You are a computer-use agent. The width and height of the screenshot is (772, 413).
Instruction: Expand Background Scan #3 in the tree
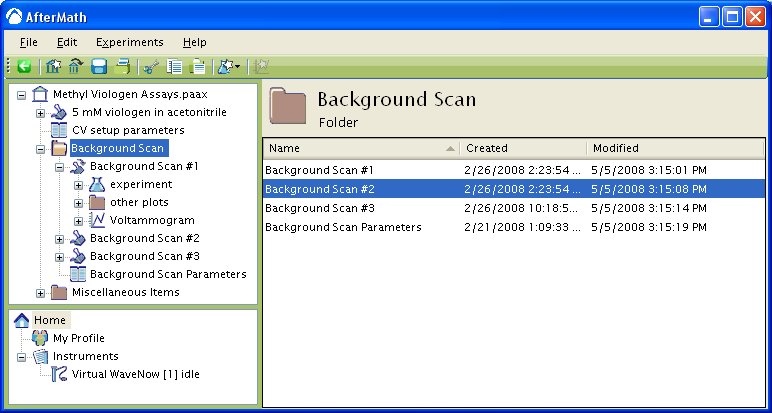(x=59, y=257)
